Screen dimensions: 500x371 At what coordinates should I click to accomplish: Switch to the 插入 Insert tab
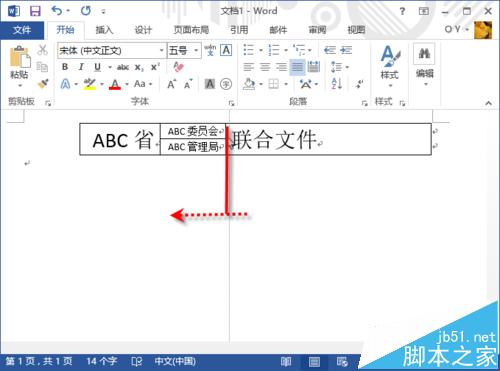pyautogui.click(x=104, y=30)
